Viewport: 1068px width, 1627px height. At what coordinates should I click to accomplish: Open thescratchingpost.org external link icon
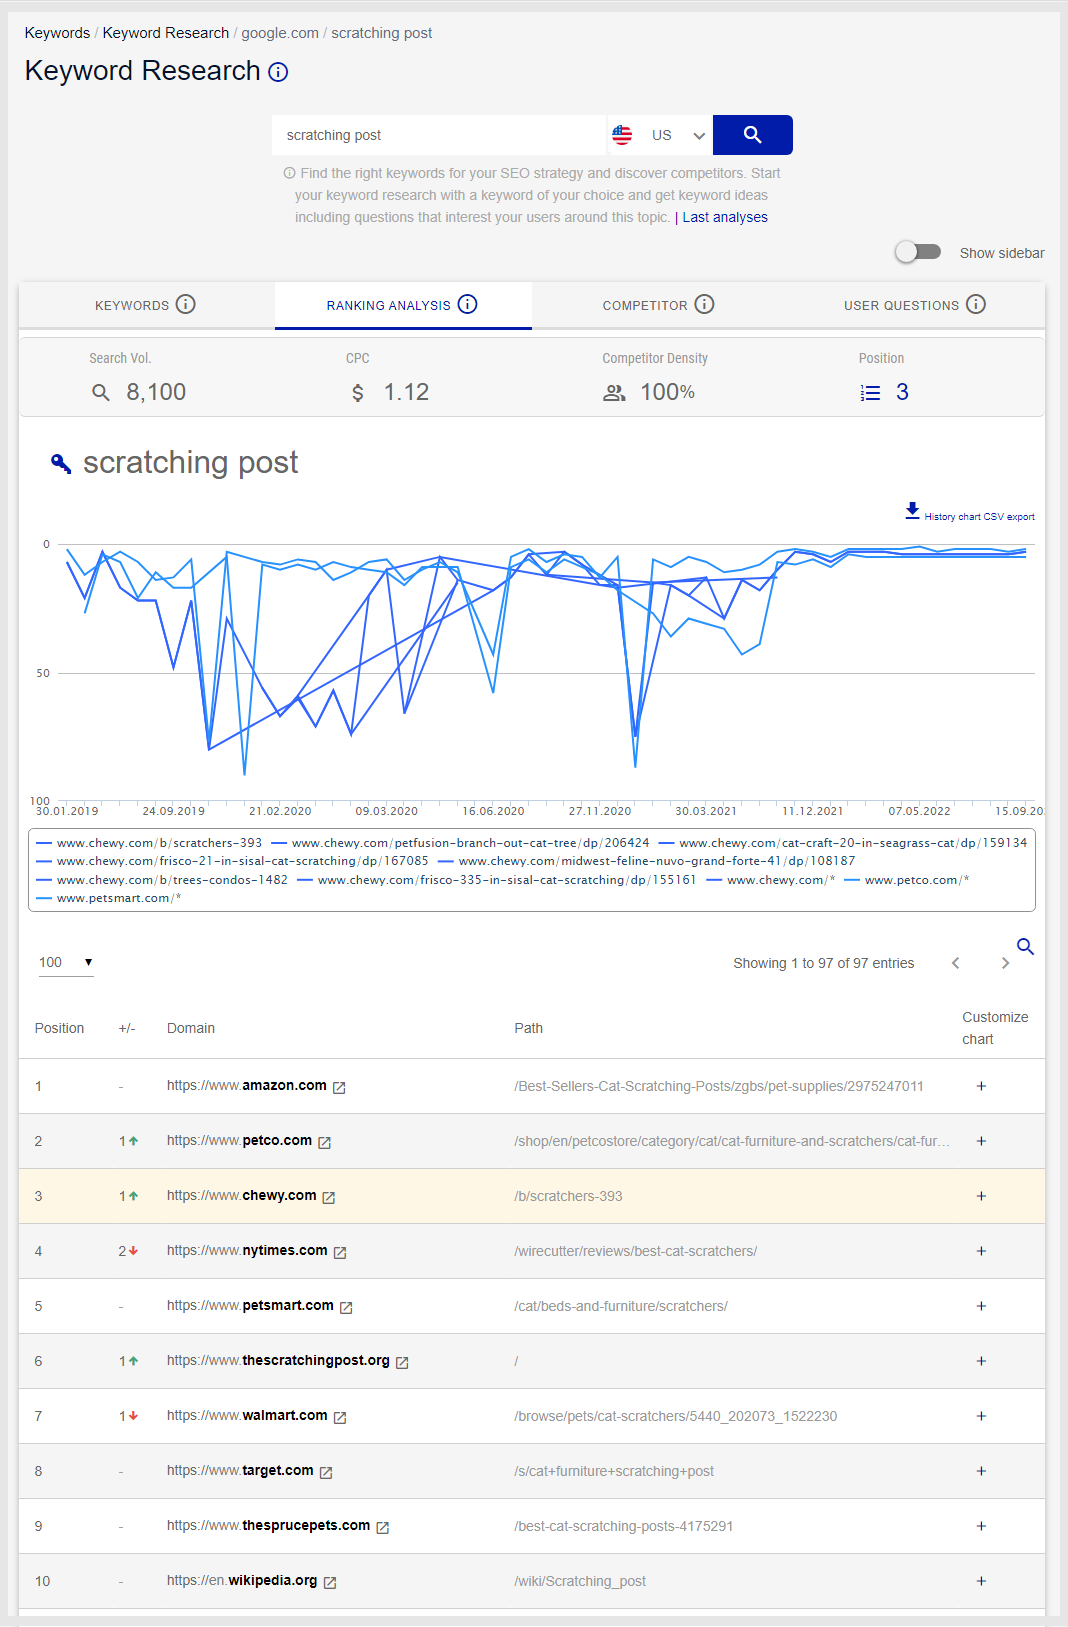coord(402,1362)
